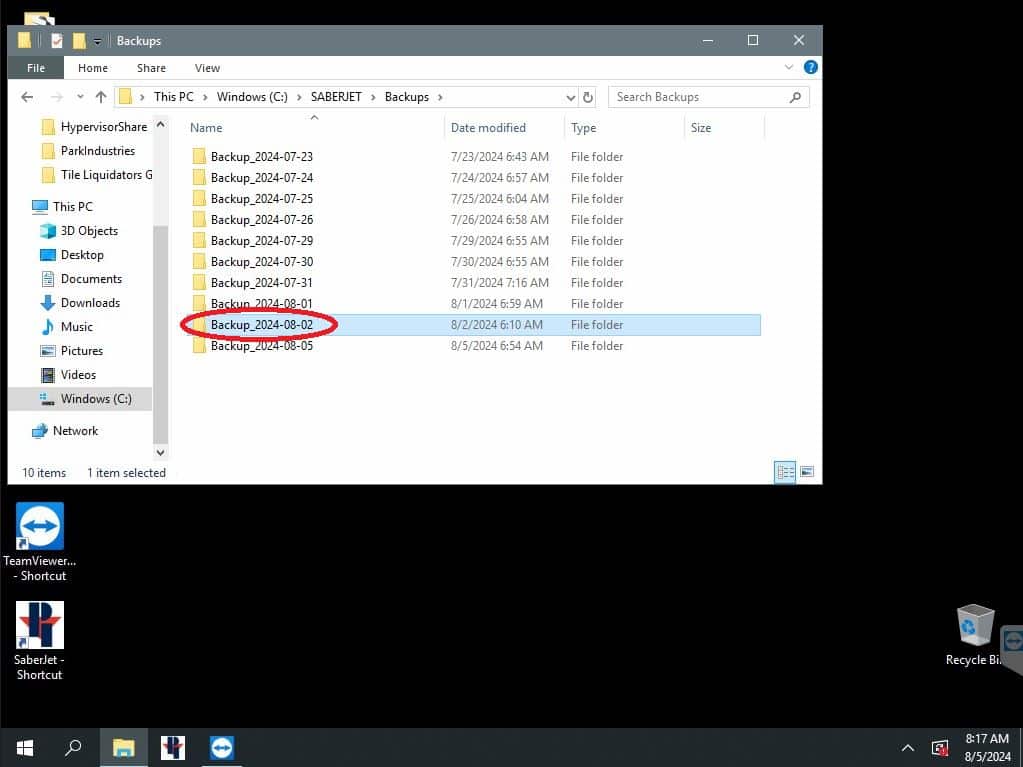The width and height of the screenshot is (1023, 767).
Task: Expand This PC breadcrumb chevron
Action: (x=205, y=97)
